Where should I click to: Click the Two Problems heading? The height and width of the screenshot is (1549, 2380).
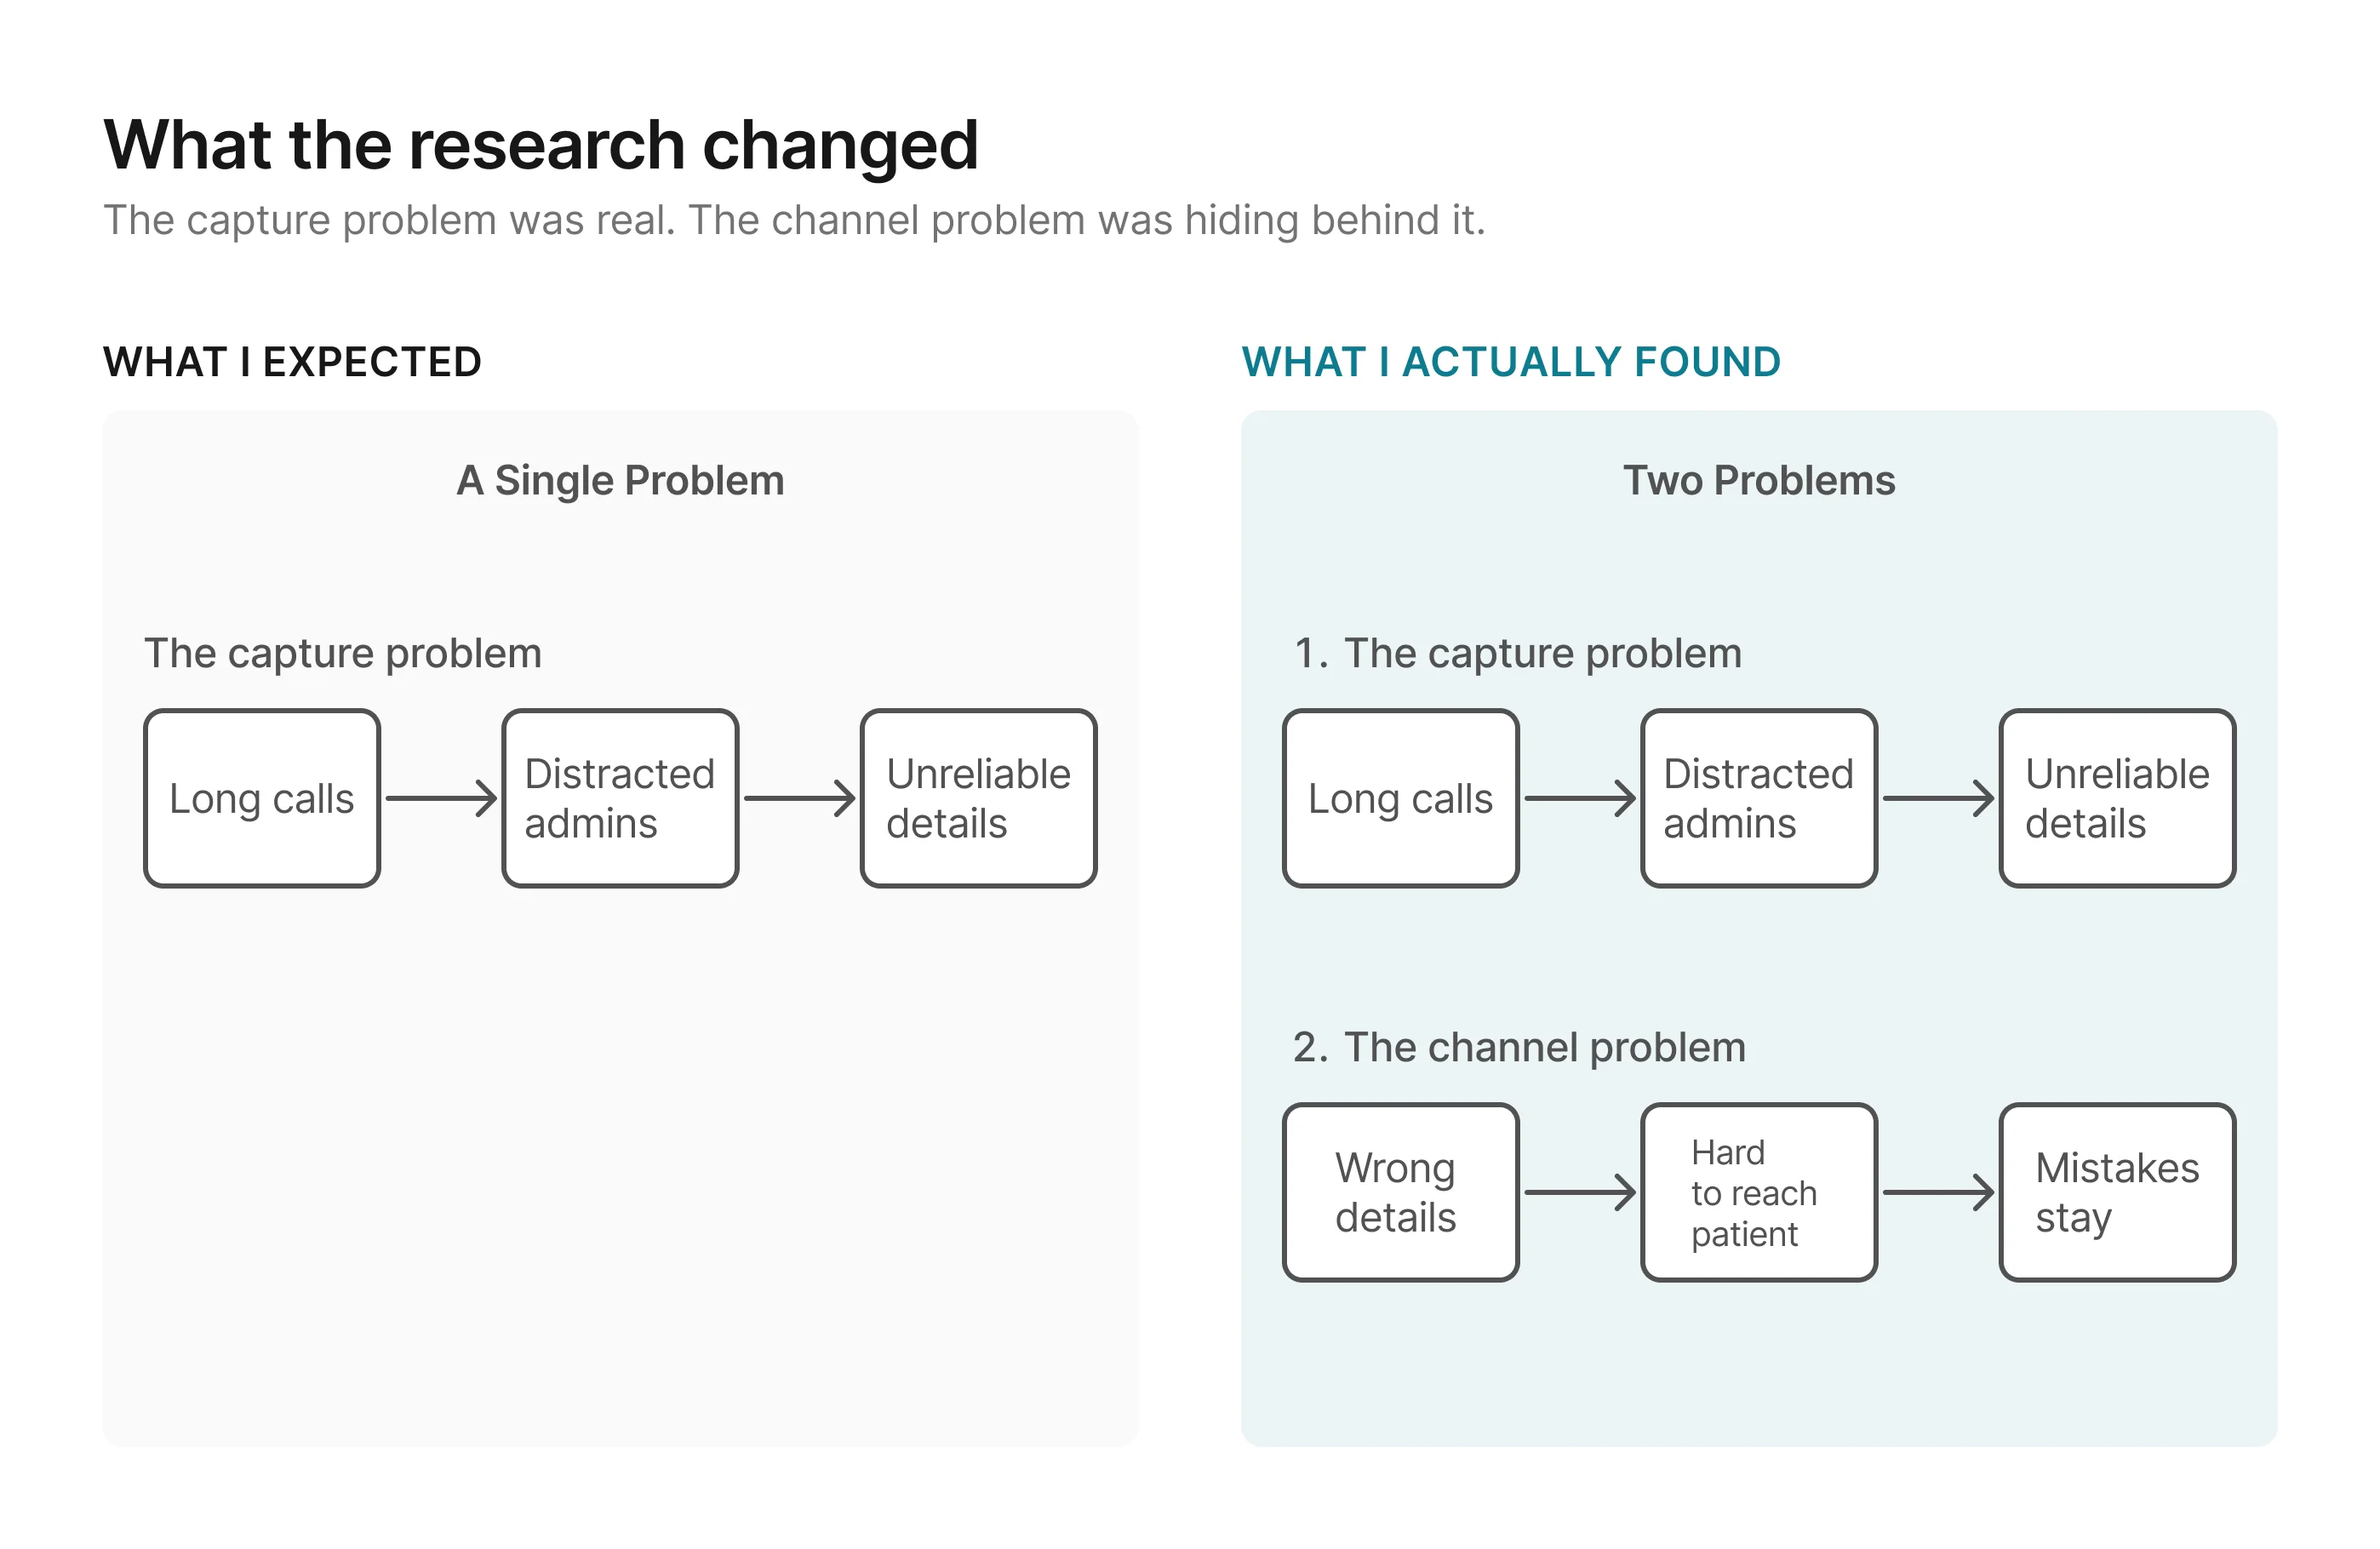(1758, 481)
